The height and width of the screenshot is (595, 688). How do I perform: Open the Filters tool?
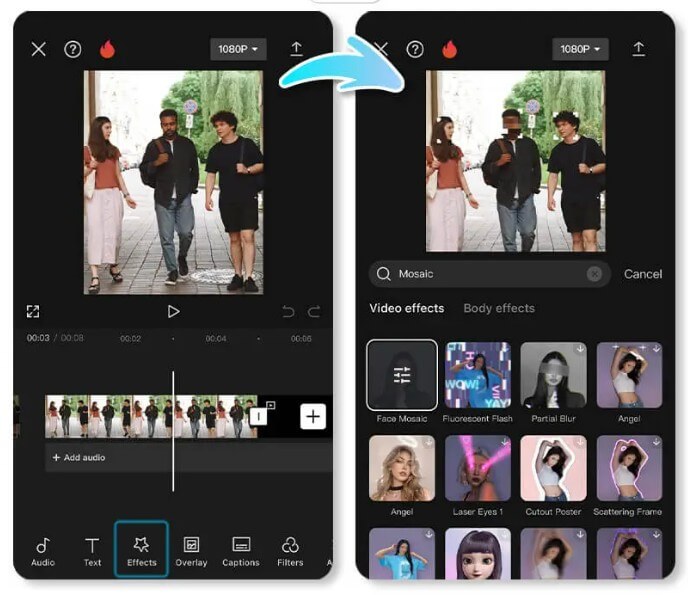point(290,552)
